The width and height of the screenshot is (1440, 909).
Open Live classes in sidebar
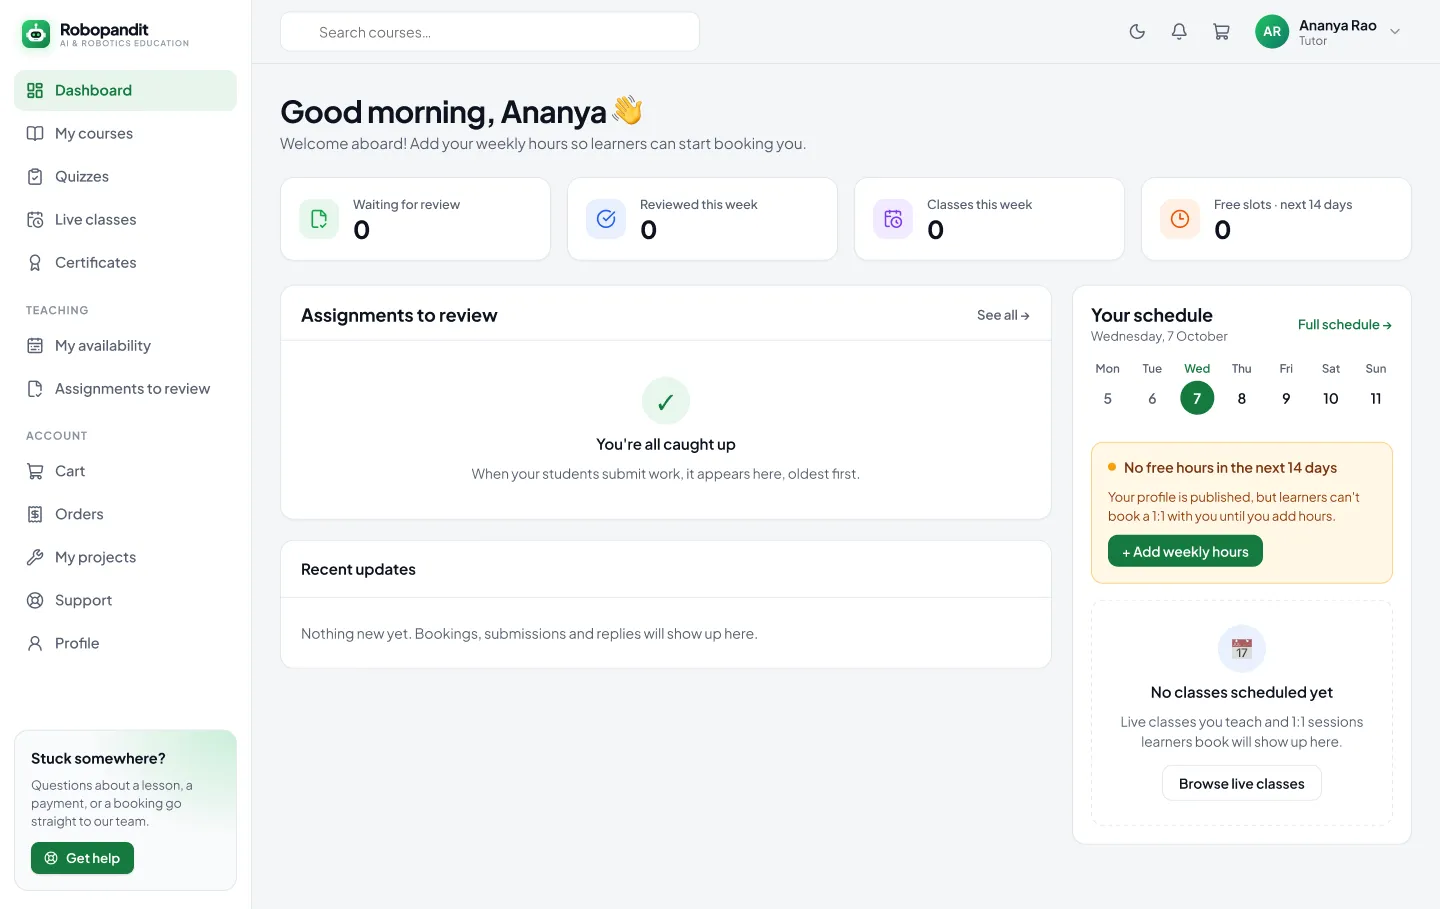(x=126, y=219)
